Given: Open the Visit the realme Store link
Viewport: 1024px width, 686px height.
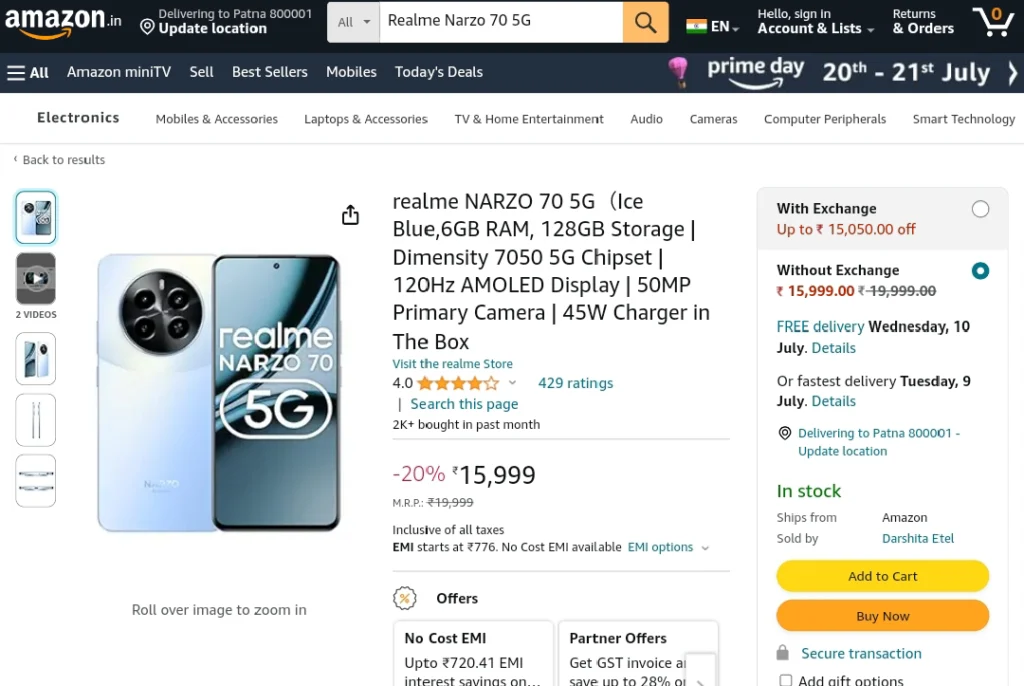Looking at the screenshot, I should tap(453, 363).
